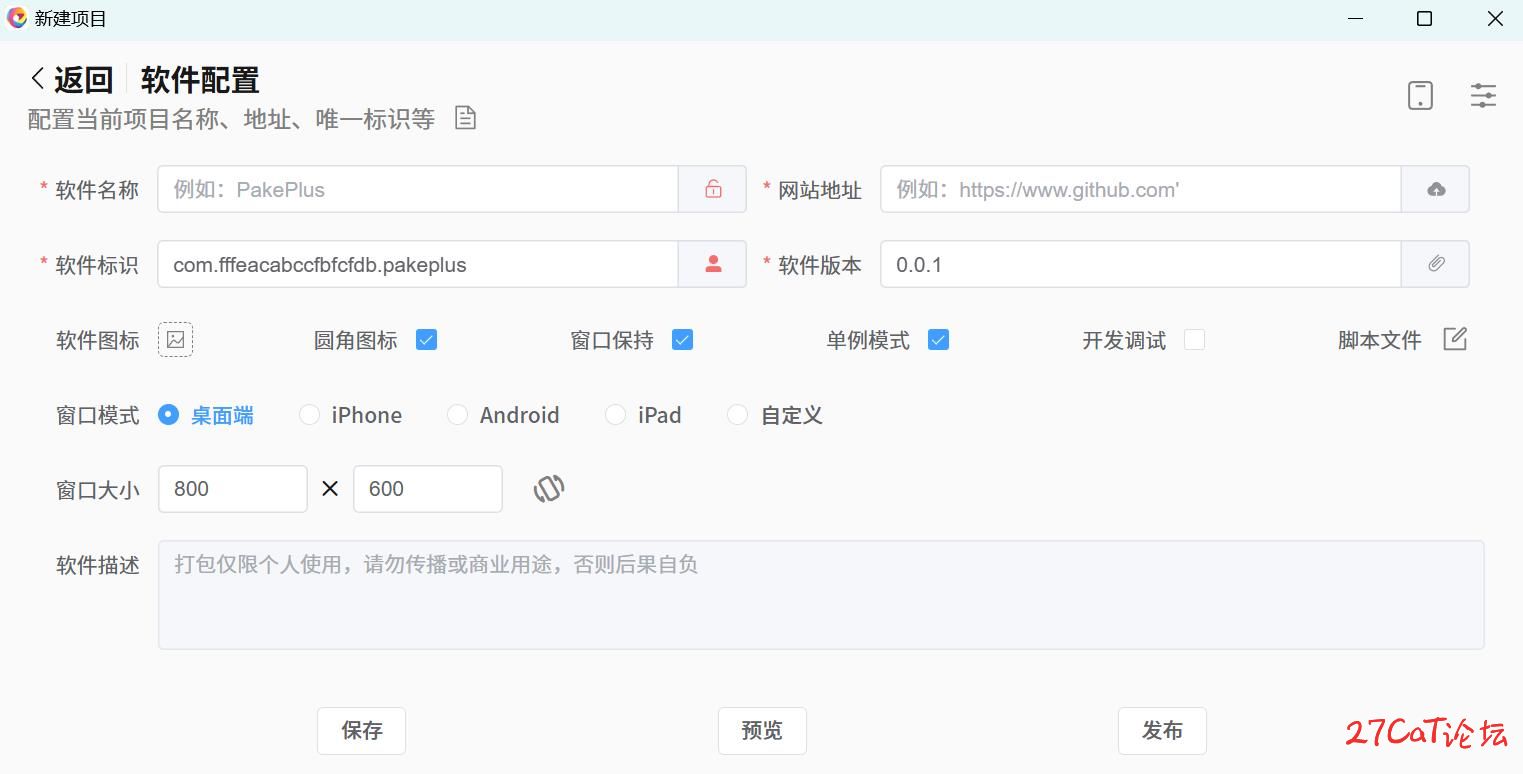The image size is (1523, 774).
Task: Swap width and height with rotate icon
Action: tap(548, 489)
